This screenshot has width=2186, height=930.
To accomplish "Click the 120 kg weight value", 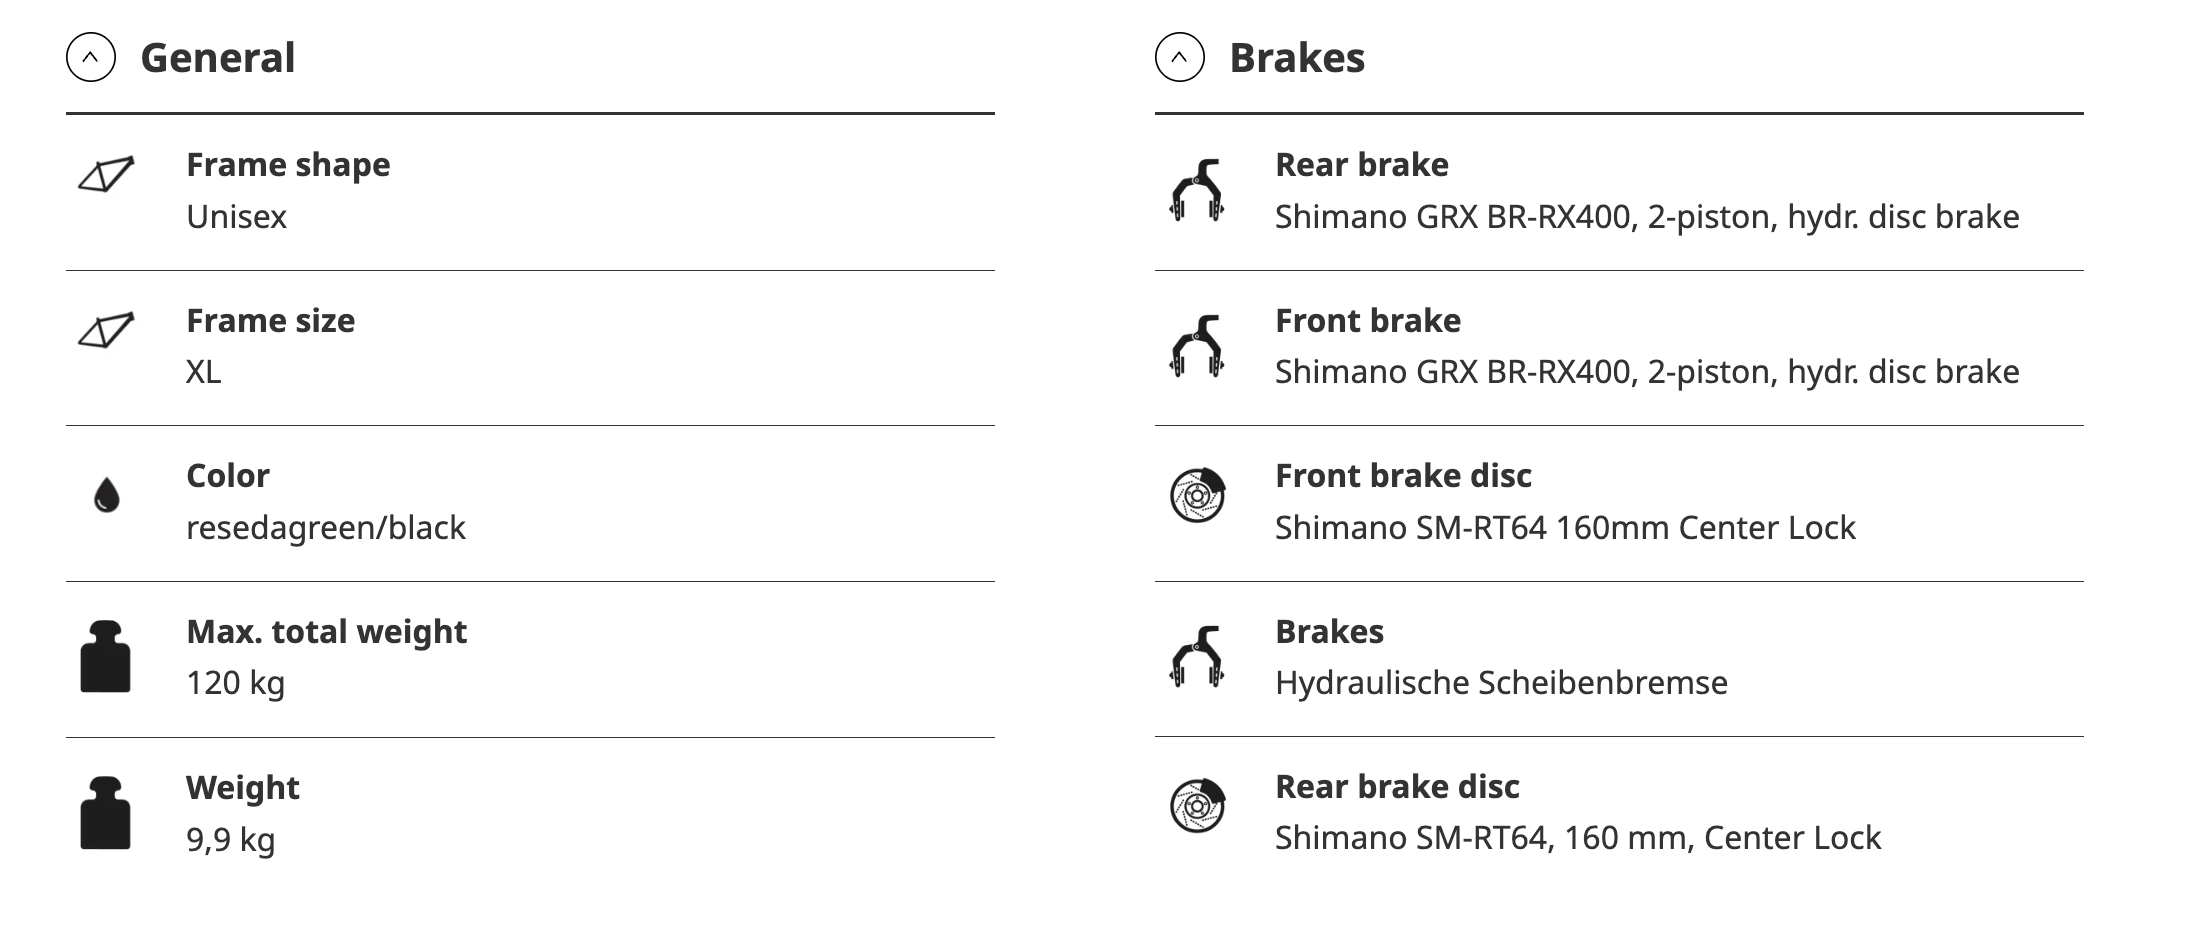I will click(x=235, y=683).
